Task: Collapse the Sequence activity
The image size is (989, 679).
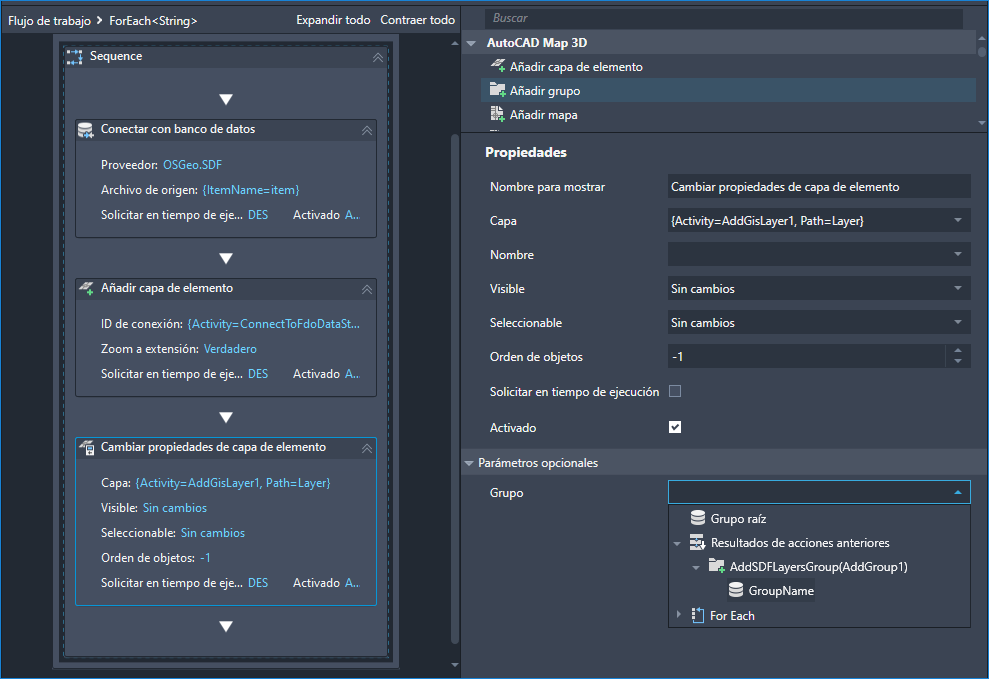Action: click(x=378, y=57)
